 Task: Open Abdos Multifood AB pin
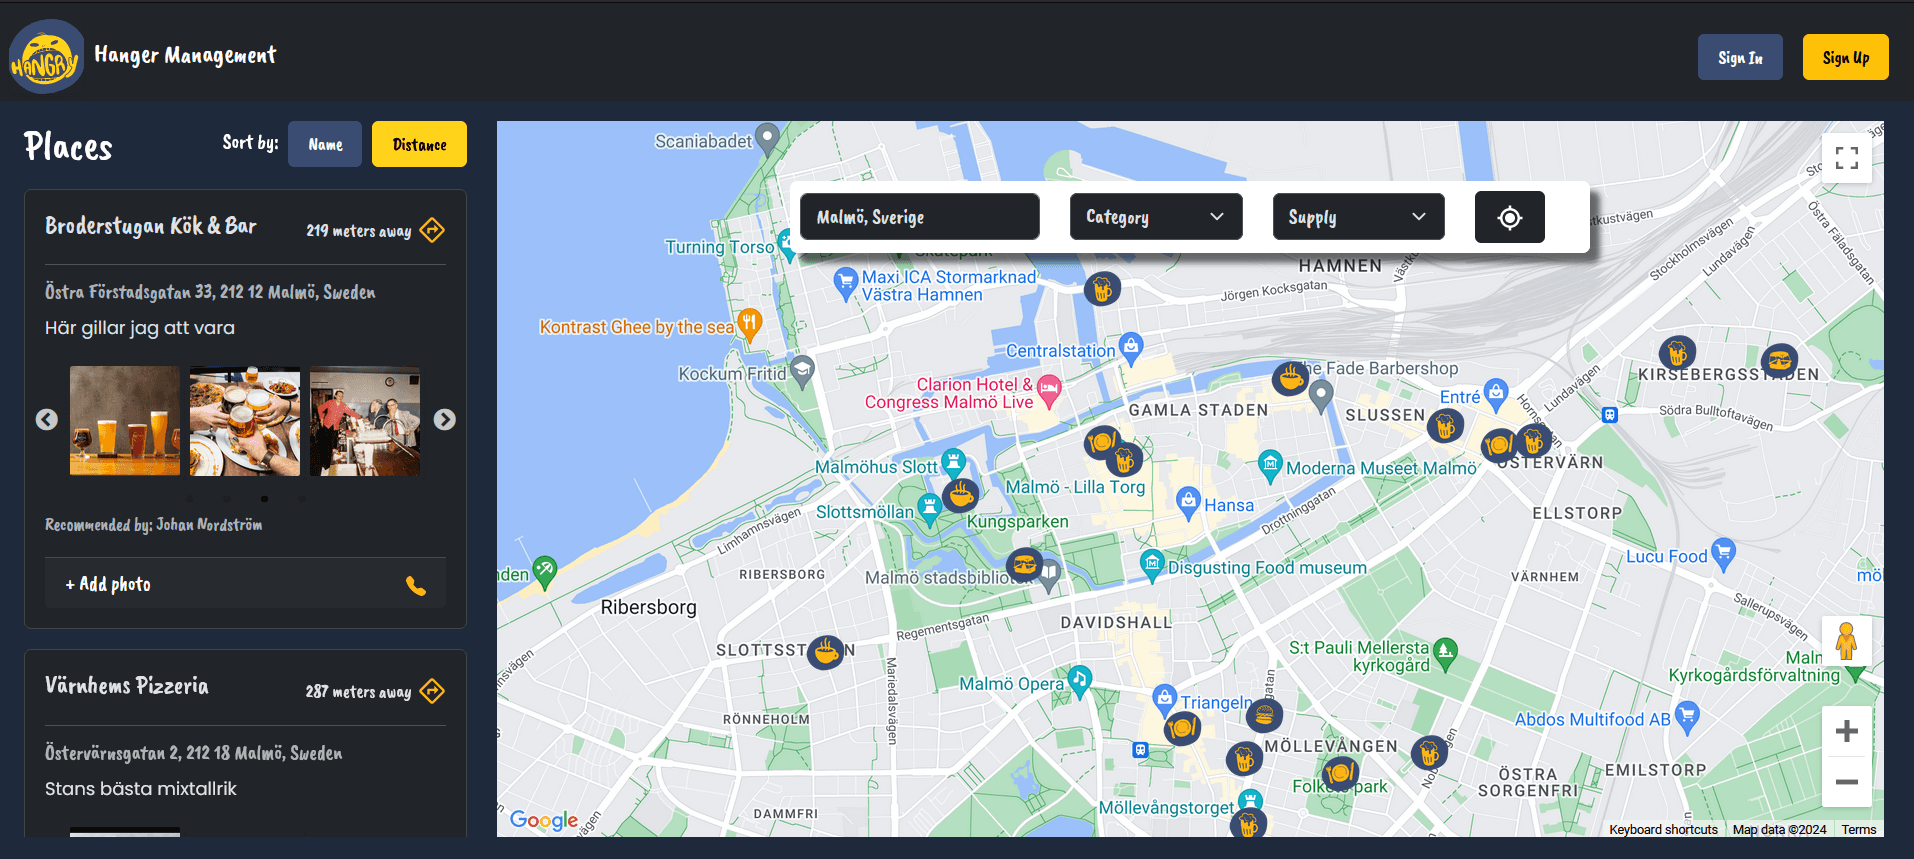click(x=1687, y=718)
